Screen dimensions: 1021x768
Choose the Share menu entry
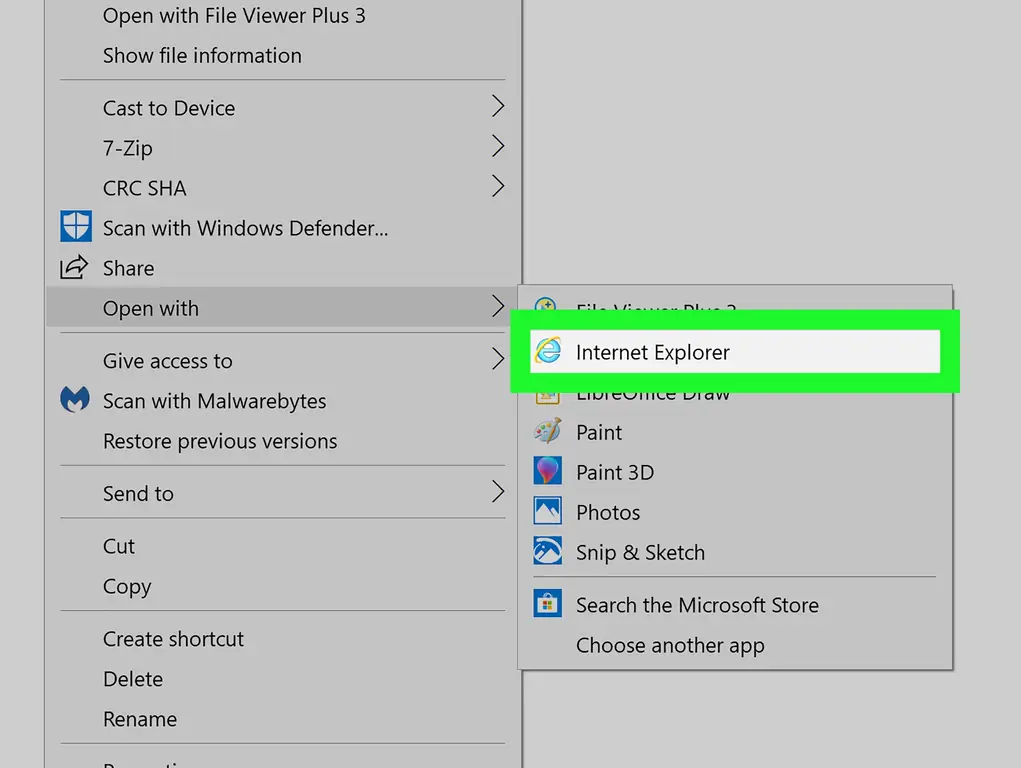point(283,268)
